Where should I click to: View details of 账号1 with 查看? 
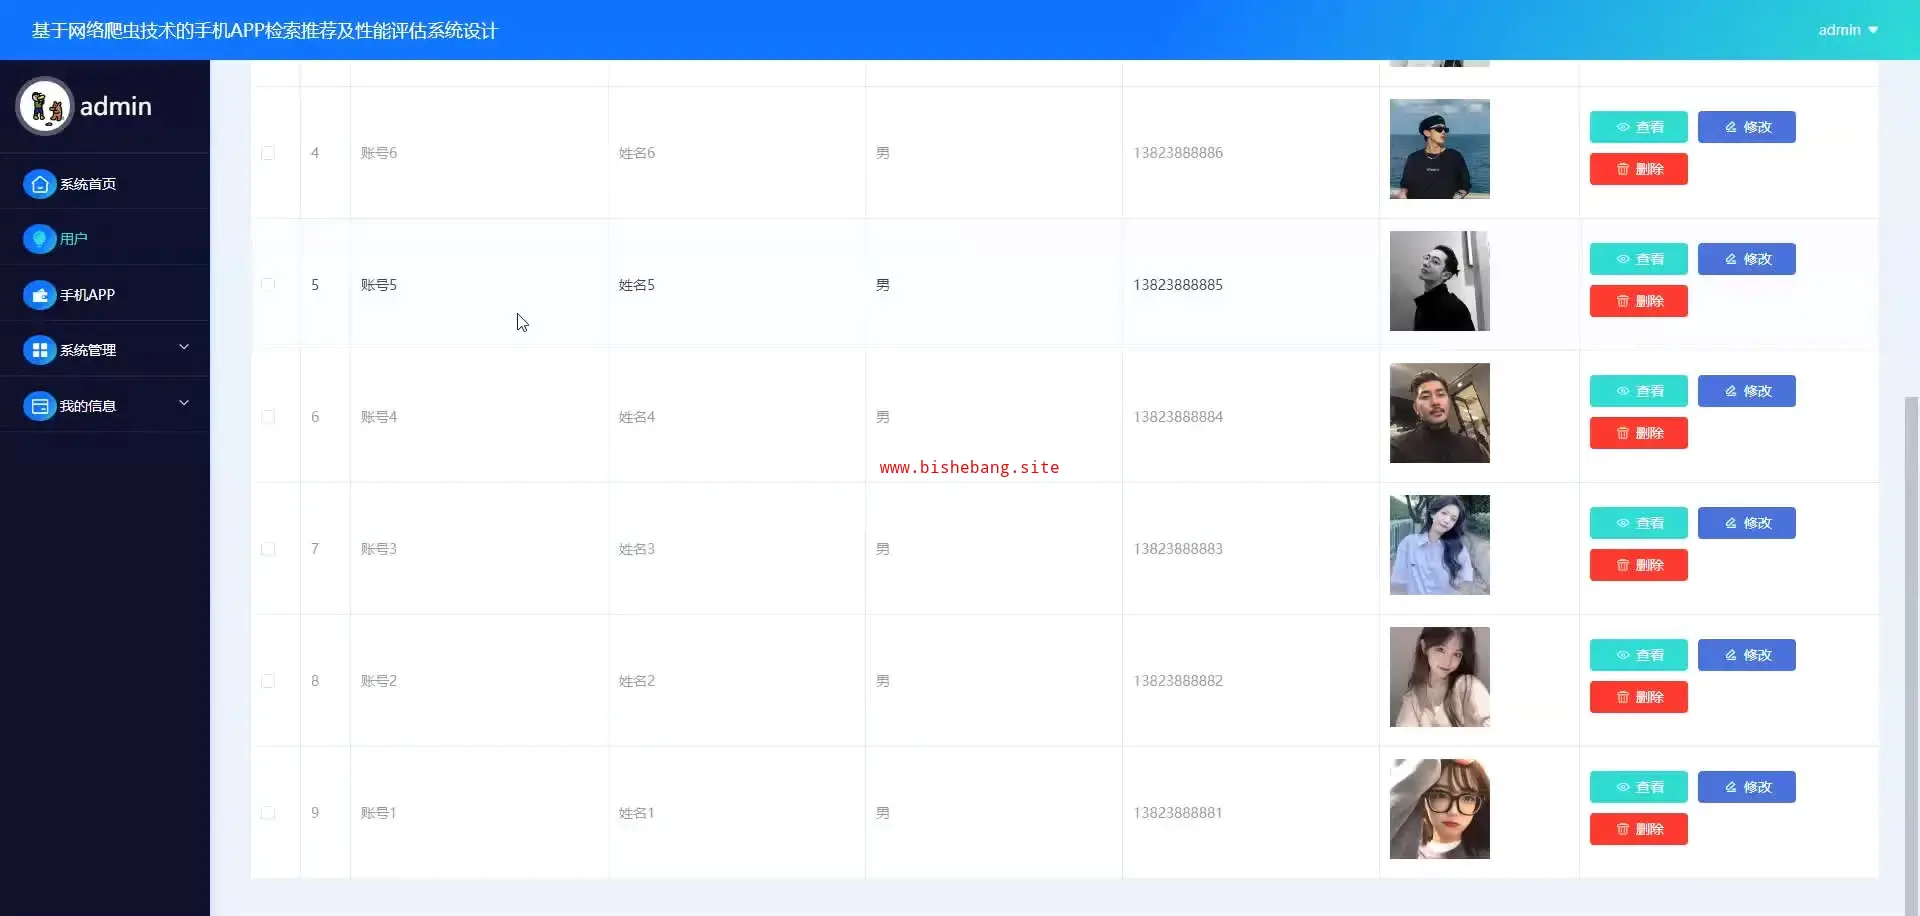pyautogui.click(x=1639, y=787)
